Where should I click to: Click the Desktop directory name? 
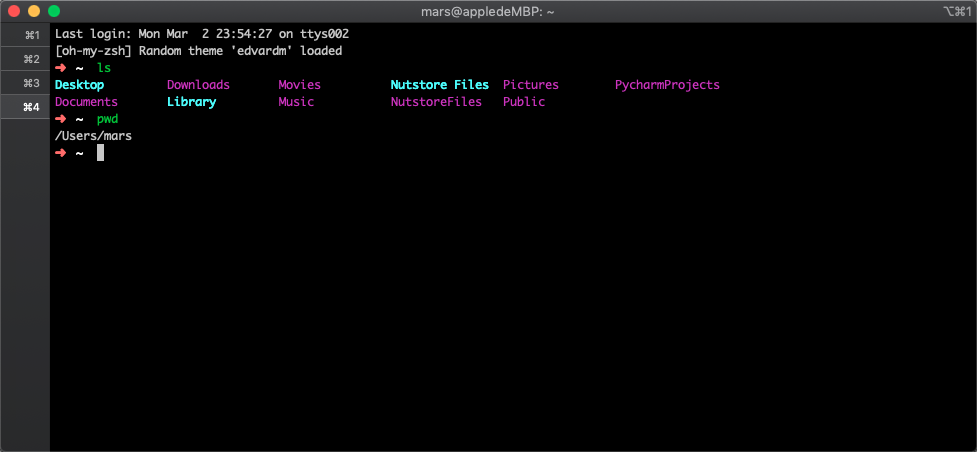coord(79,85)
